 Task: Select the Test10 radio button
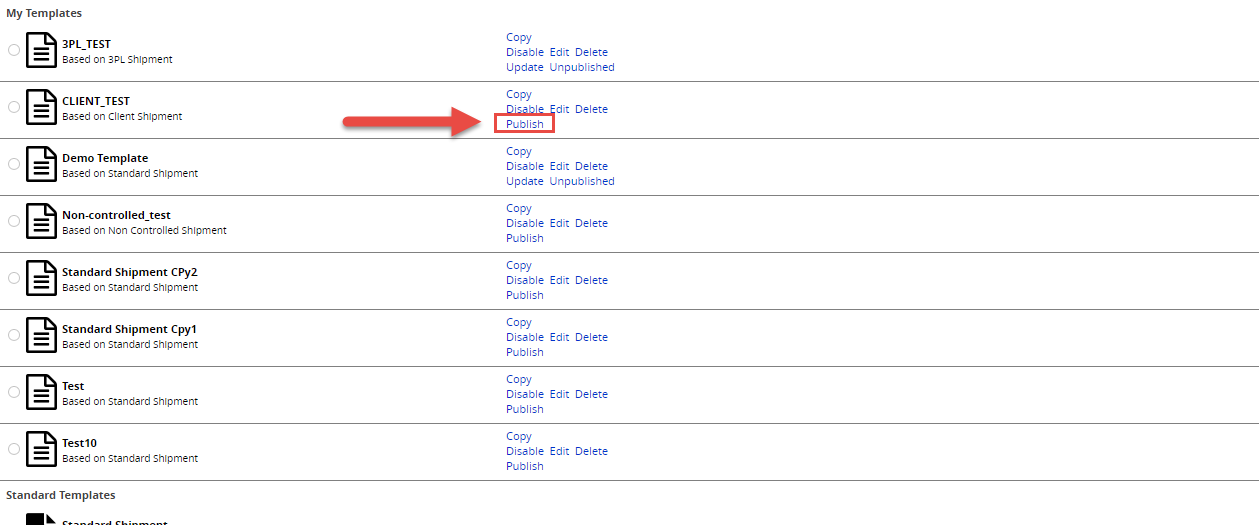pos(14,449)
